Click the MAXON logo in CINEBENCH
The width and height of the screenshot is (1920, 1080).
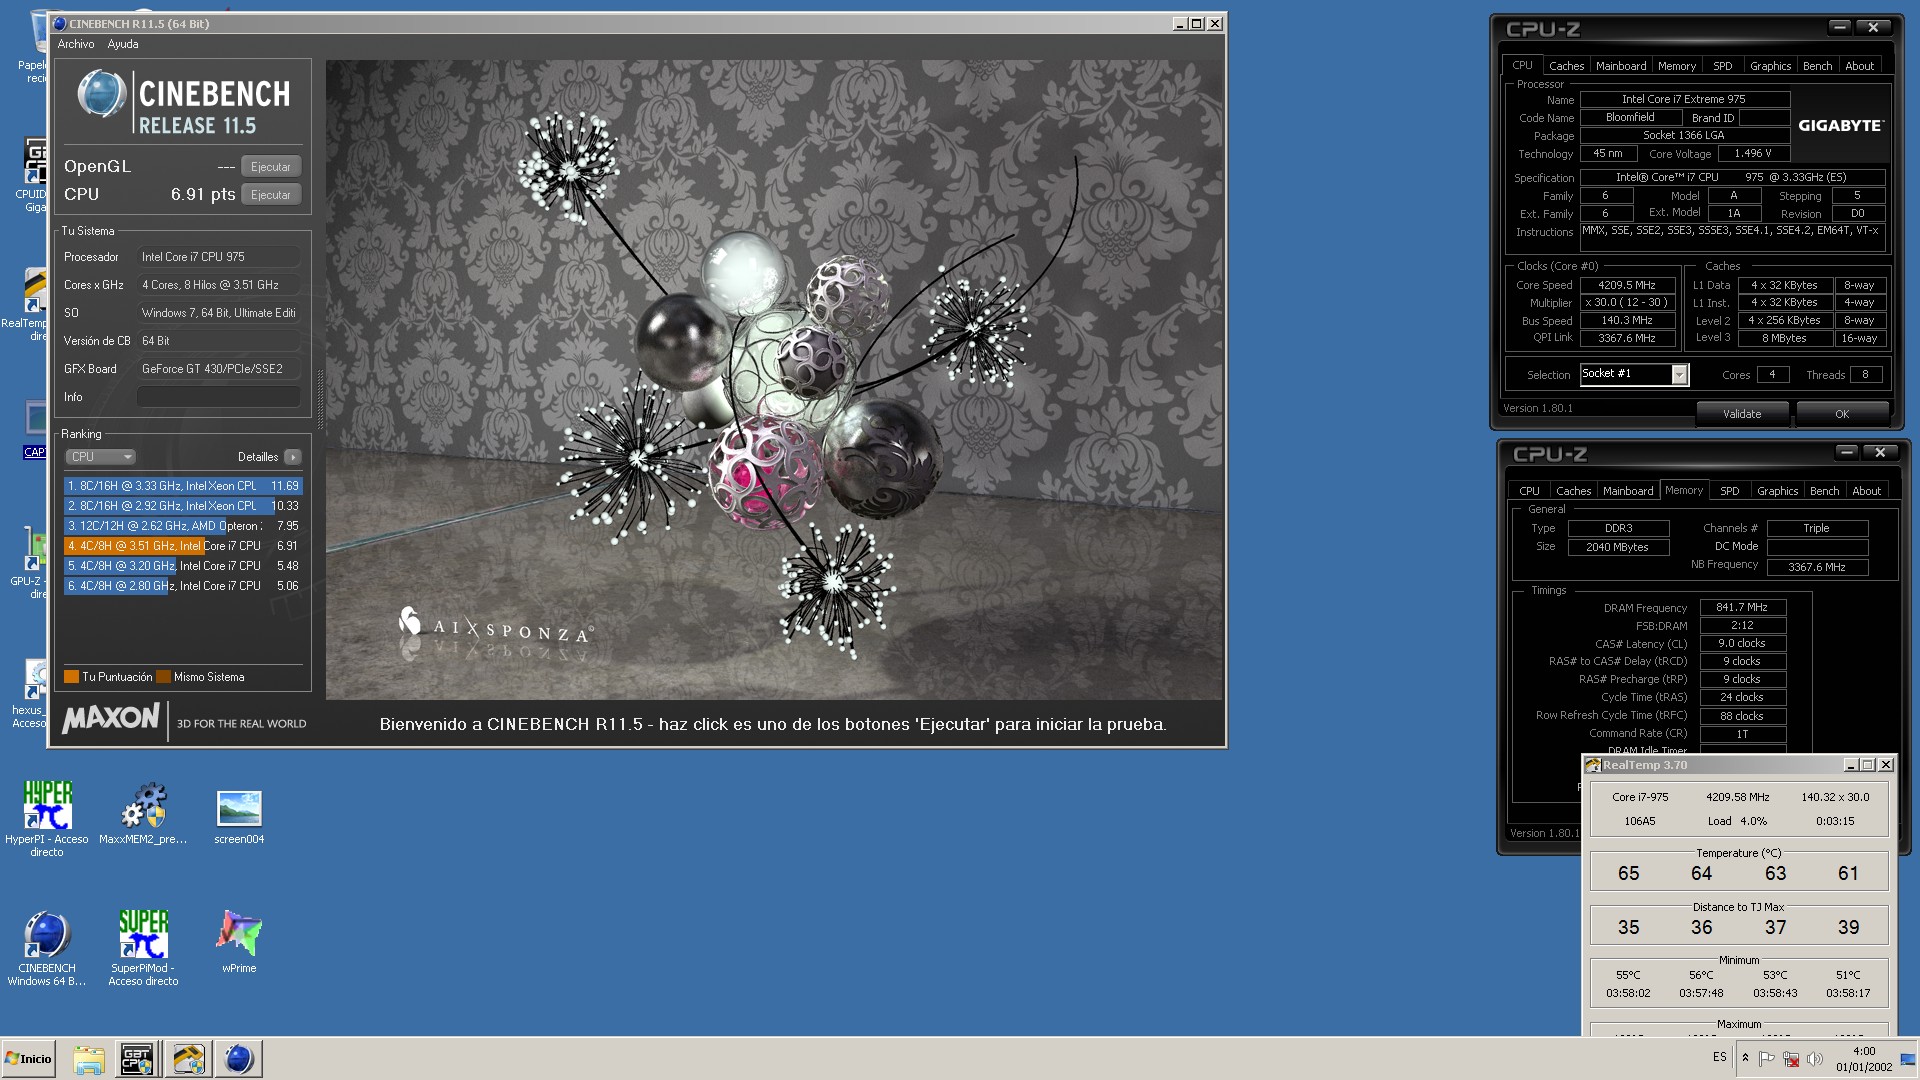110,719
